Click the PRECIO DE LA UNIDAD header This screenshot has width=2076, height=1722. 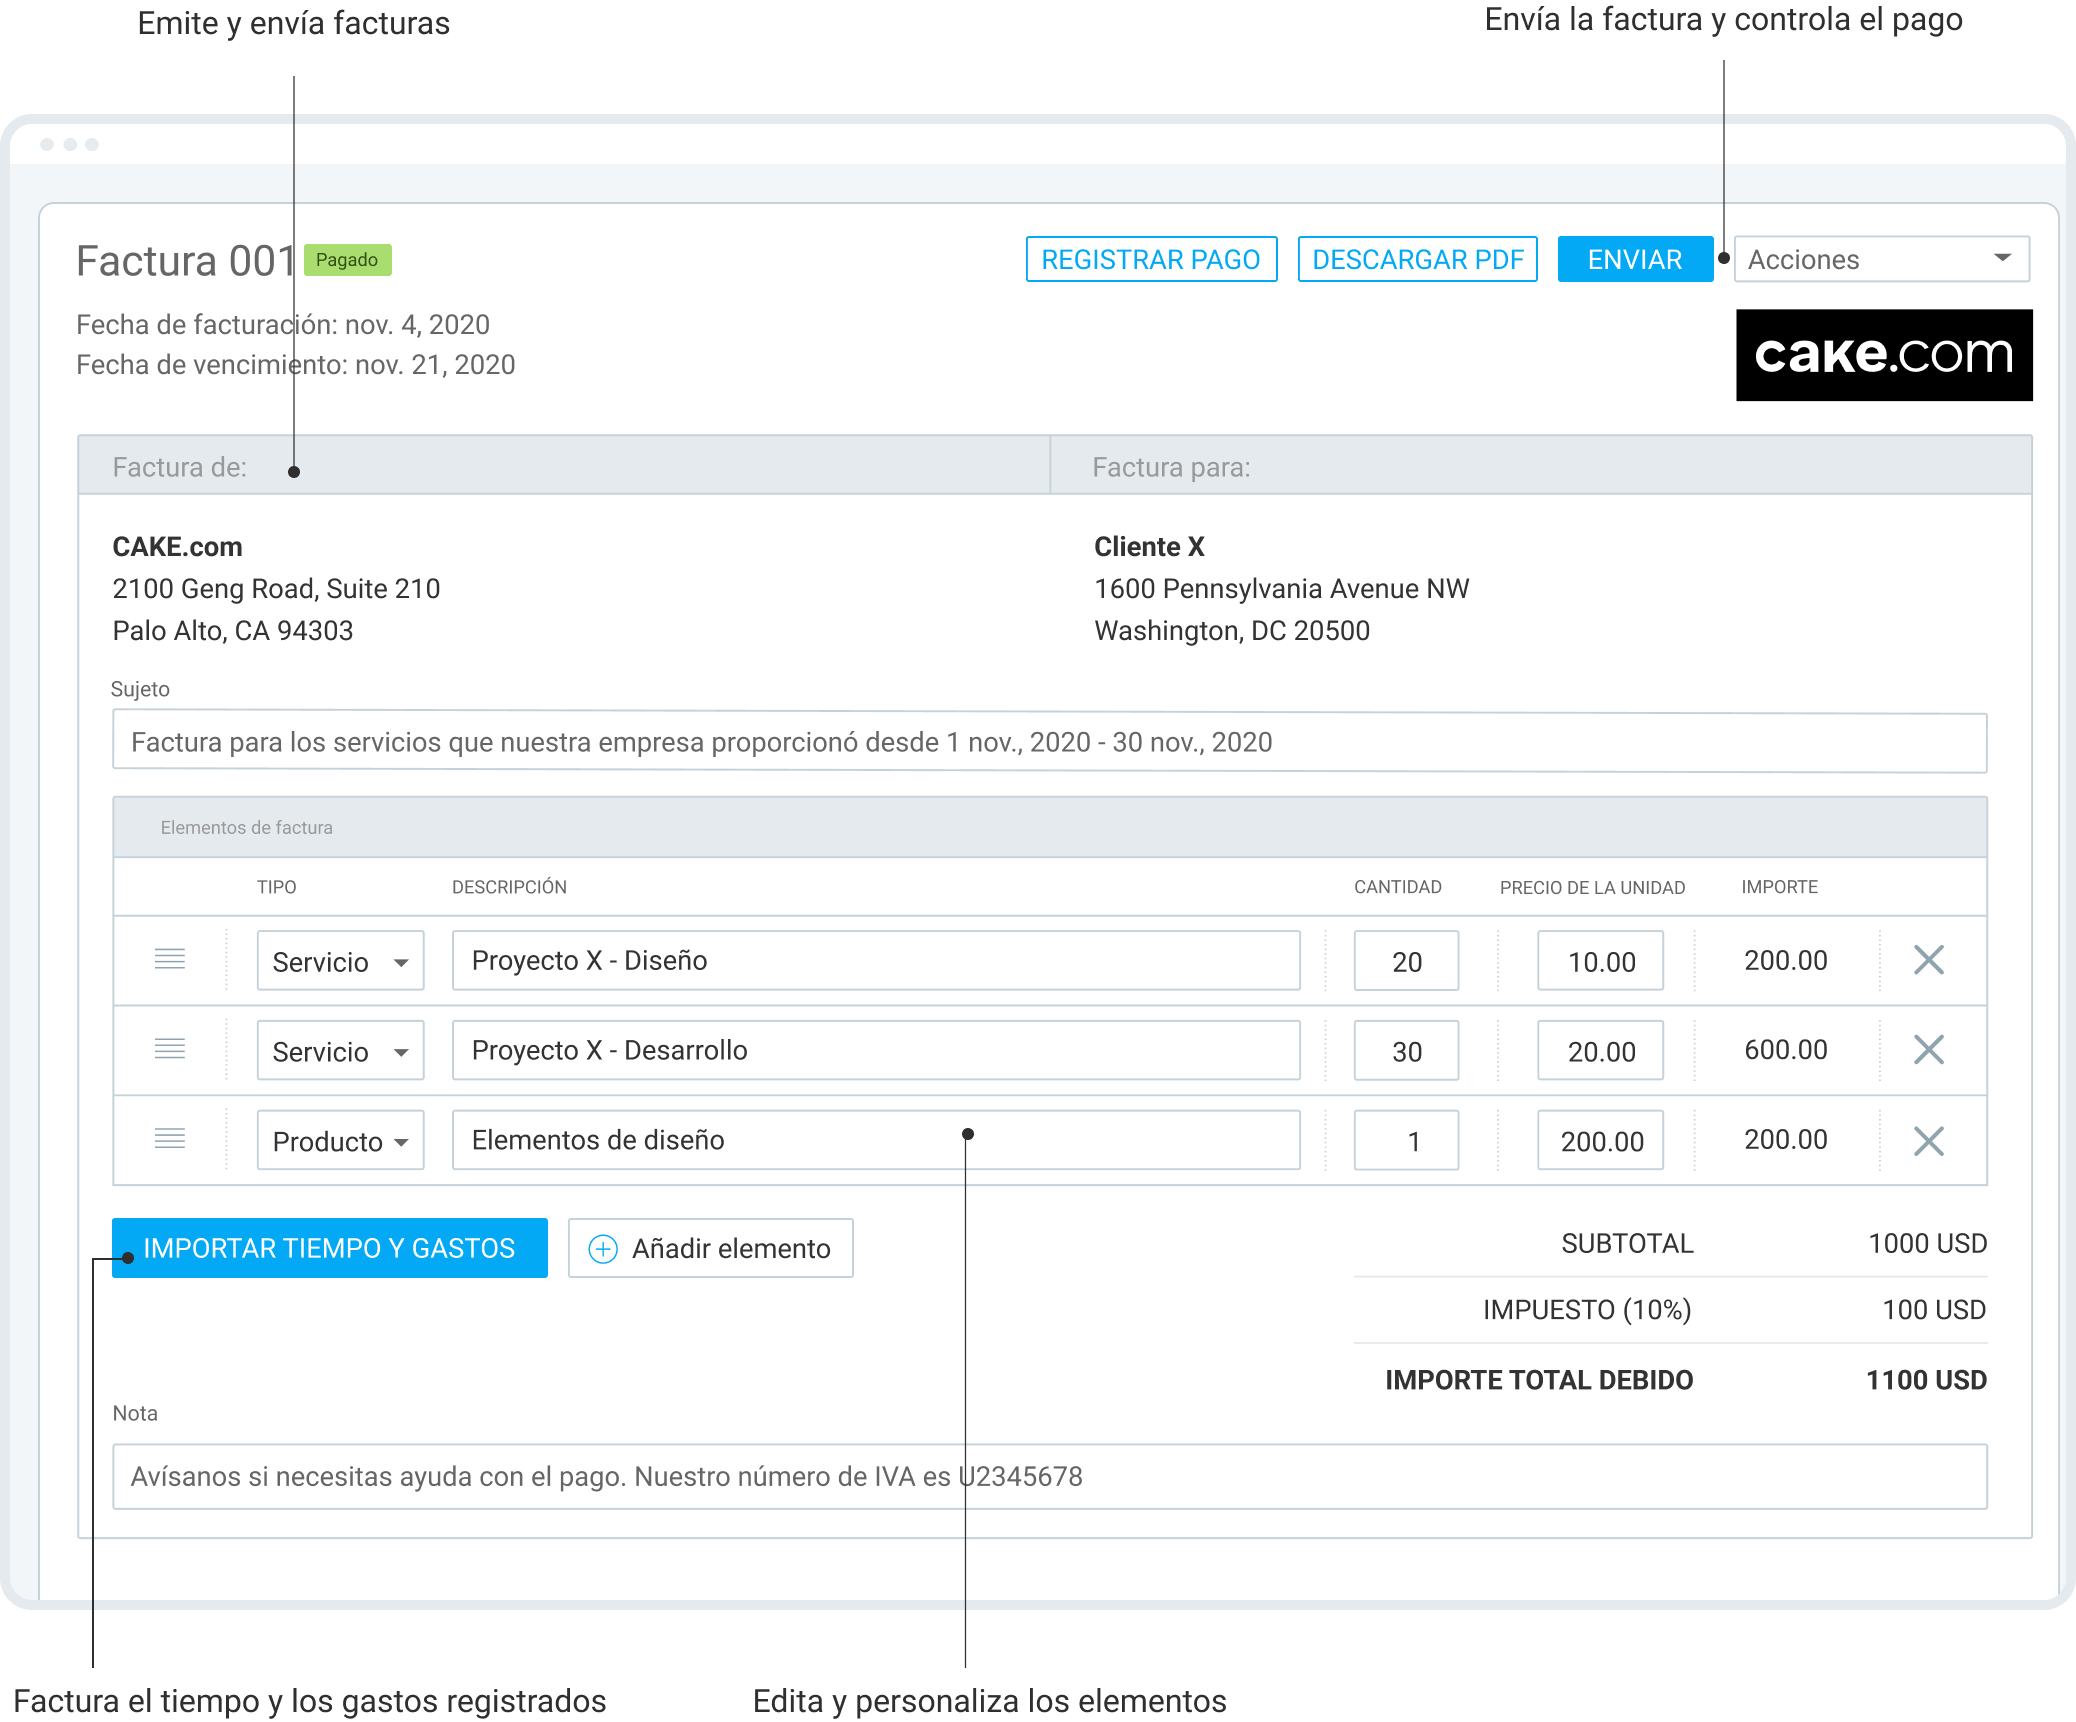tap(1592, 888)
